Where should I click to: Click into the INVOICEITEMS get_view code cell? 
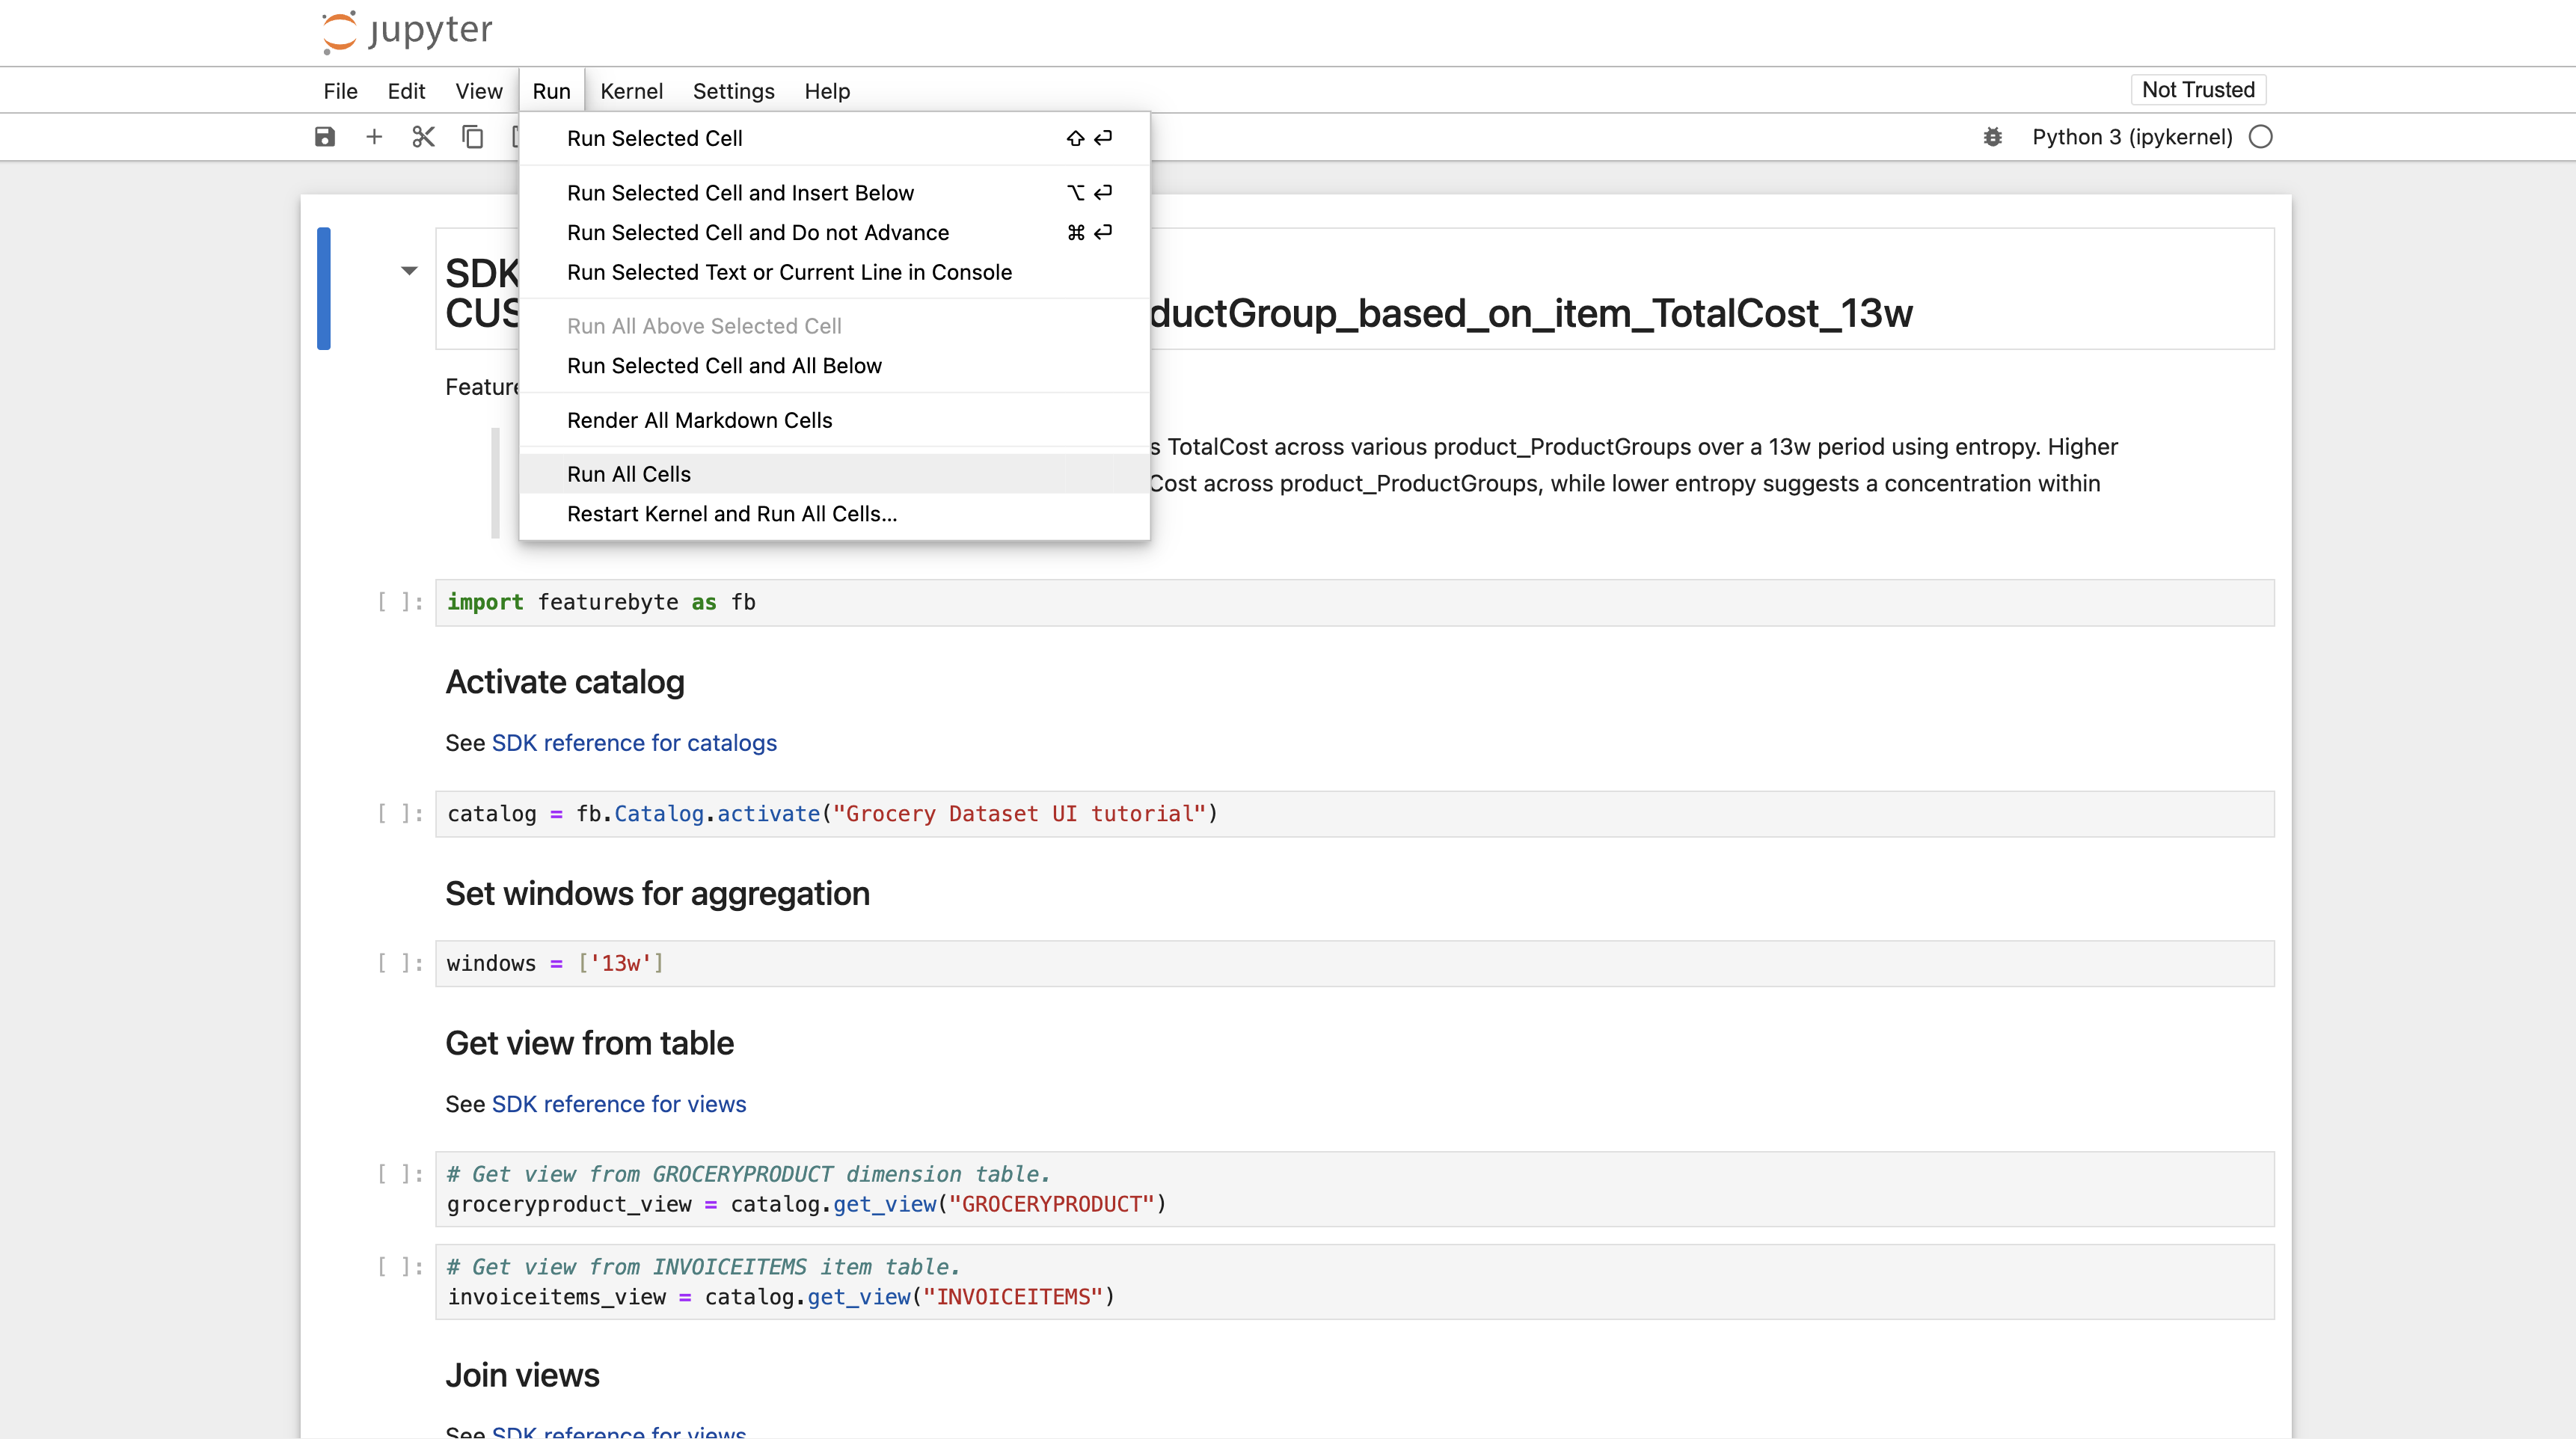1354,1282
